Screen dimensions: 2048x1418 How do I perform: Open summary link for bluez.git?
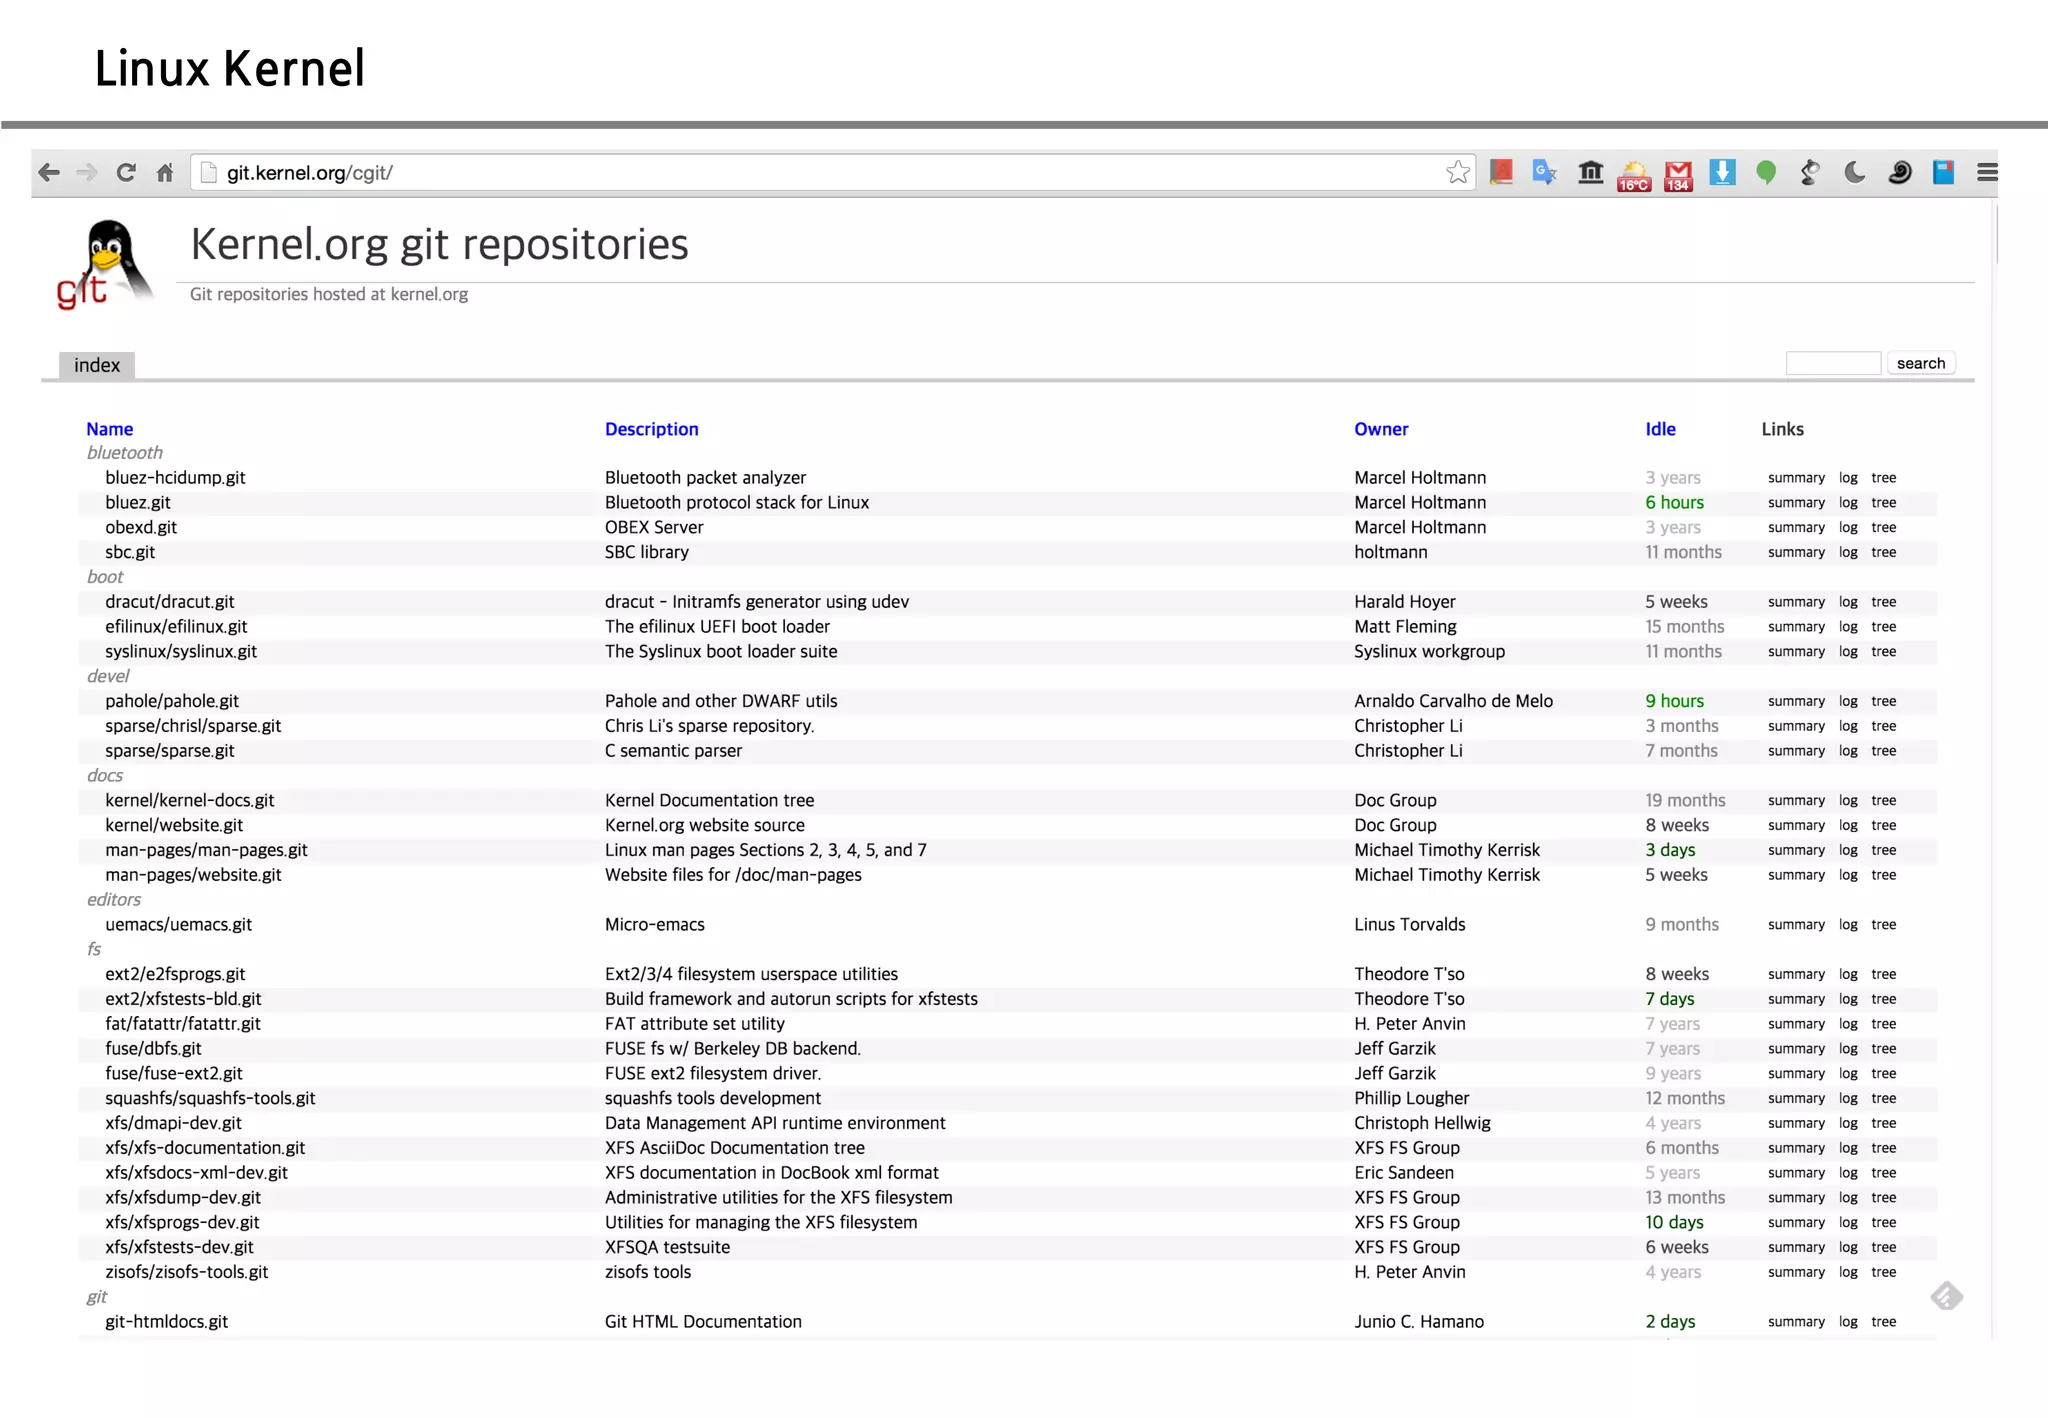1796,503
